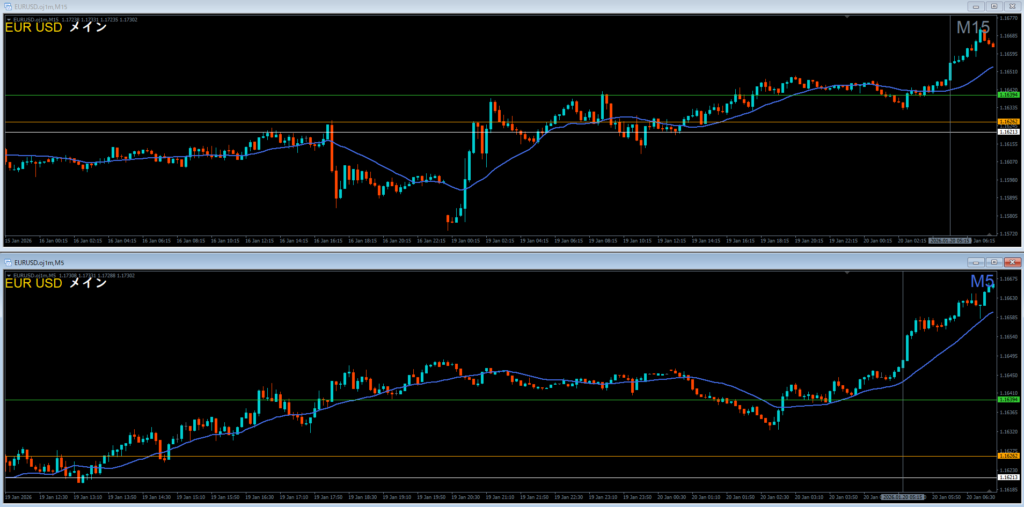Expand the one-click trading arrow in M5 chart

8,273
